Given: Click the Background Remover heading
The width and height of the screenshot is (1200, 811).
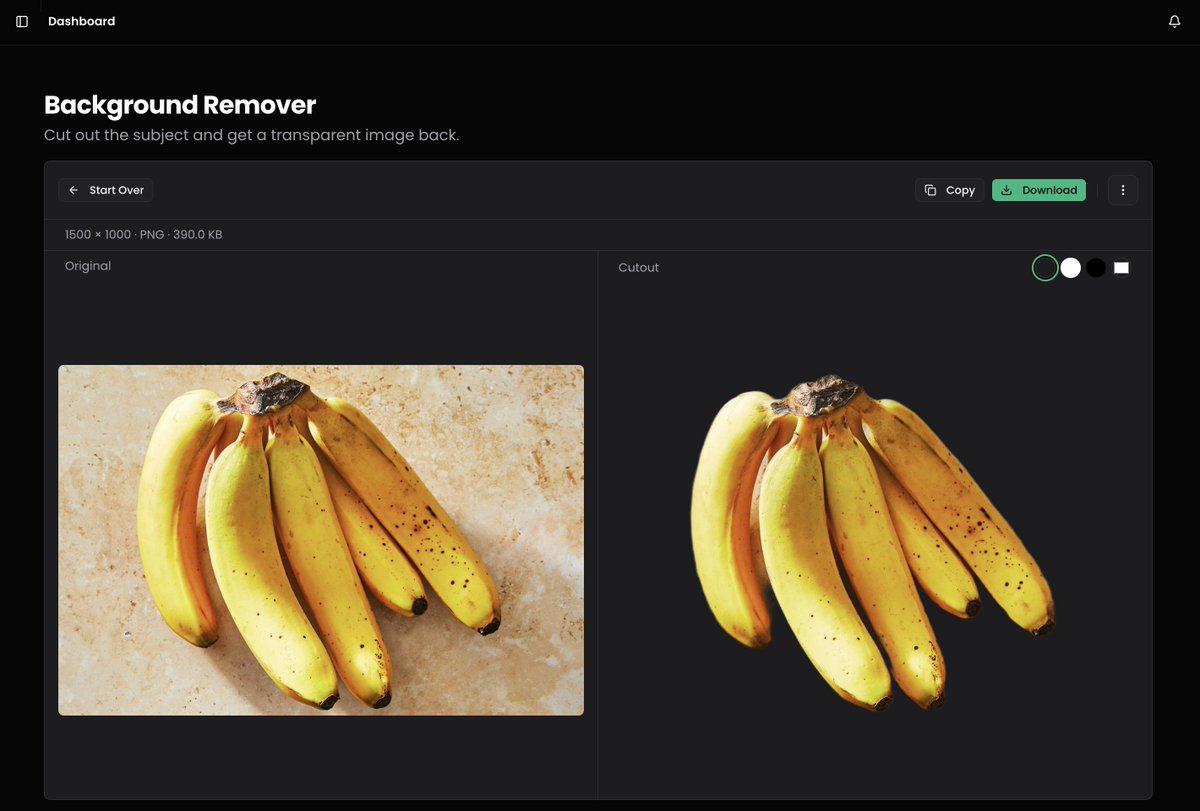Looking at the screenshot, I should click(180, 105).
